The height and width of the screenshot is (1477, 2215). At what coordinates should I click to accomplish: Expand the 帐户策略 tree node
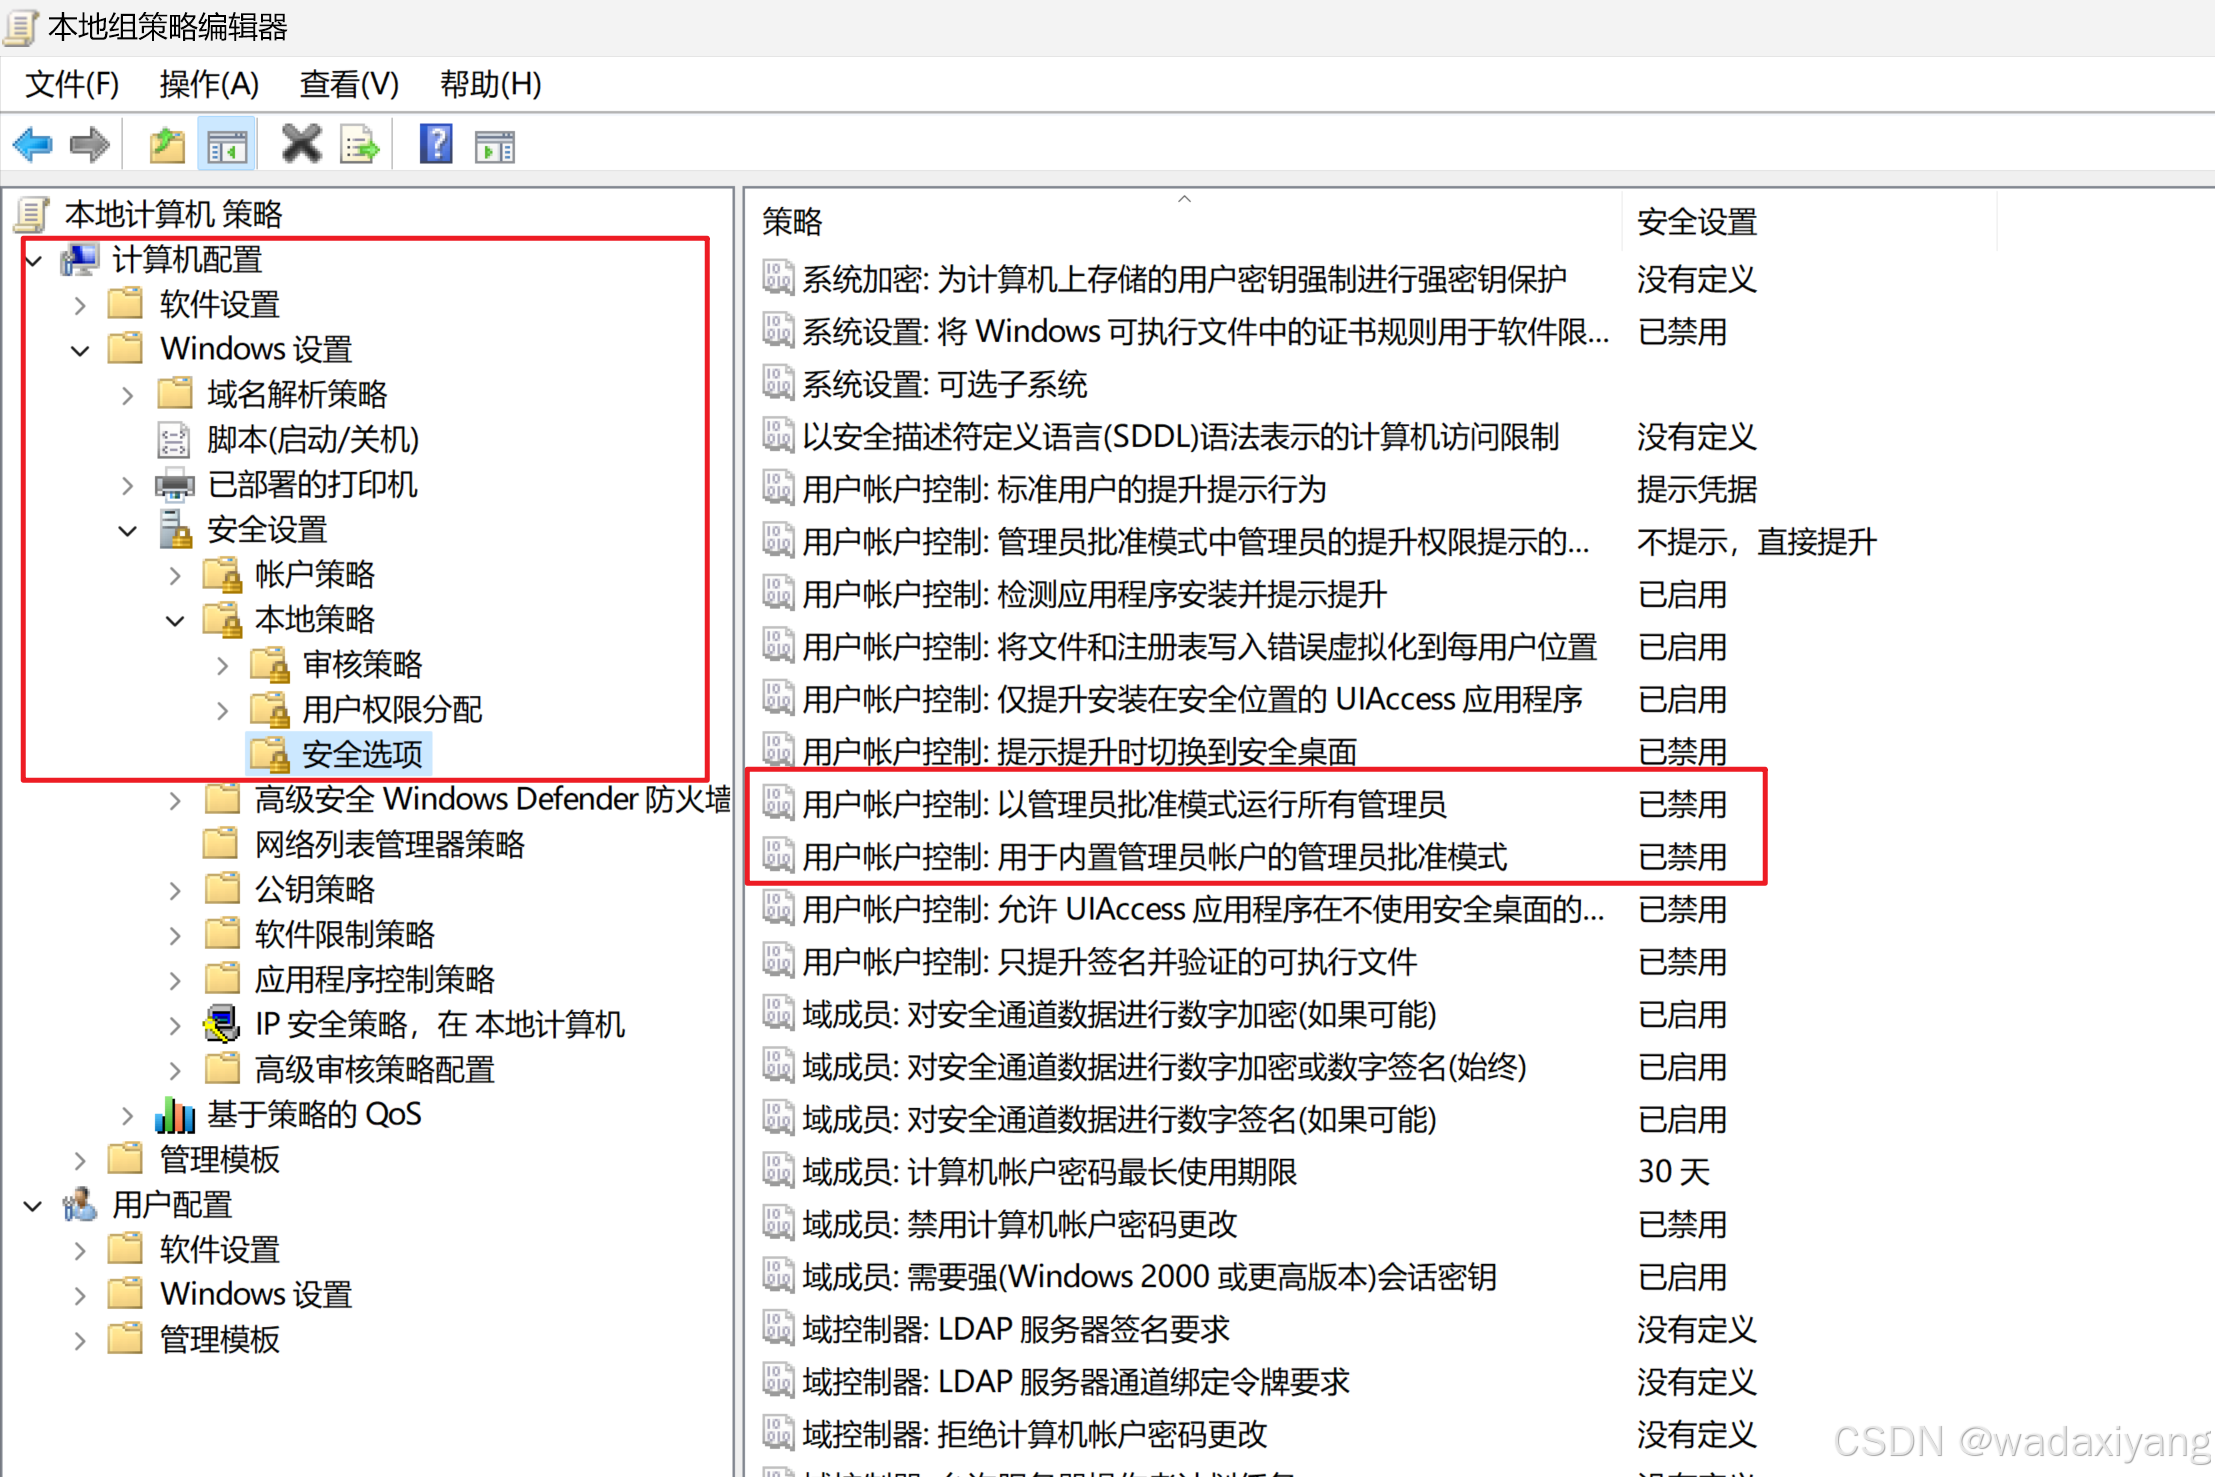[x=175, y=575]
